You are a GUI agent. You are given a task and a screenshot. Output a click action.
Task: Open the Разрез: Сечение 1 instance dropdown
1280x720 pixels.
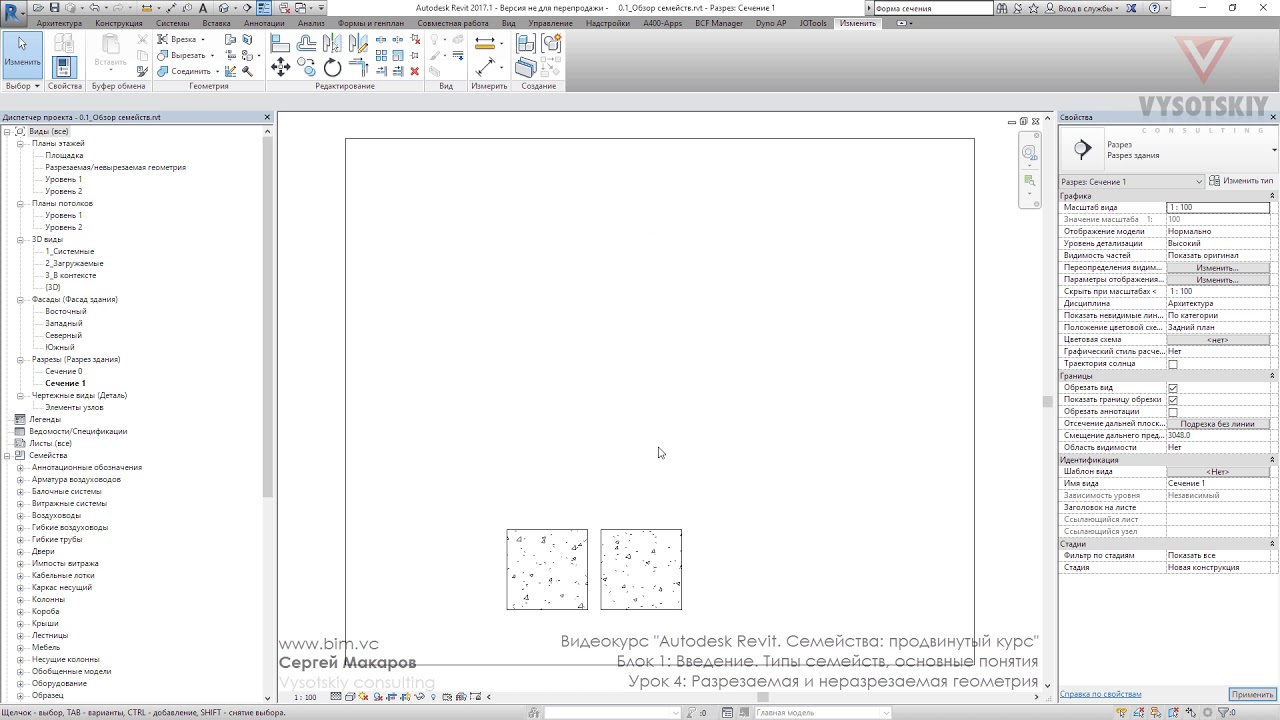point(1132,181)
